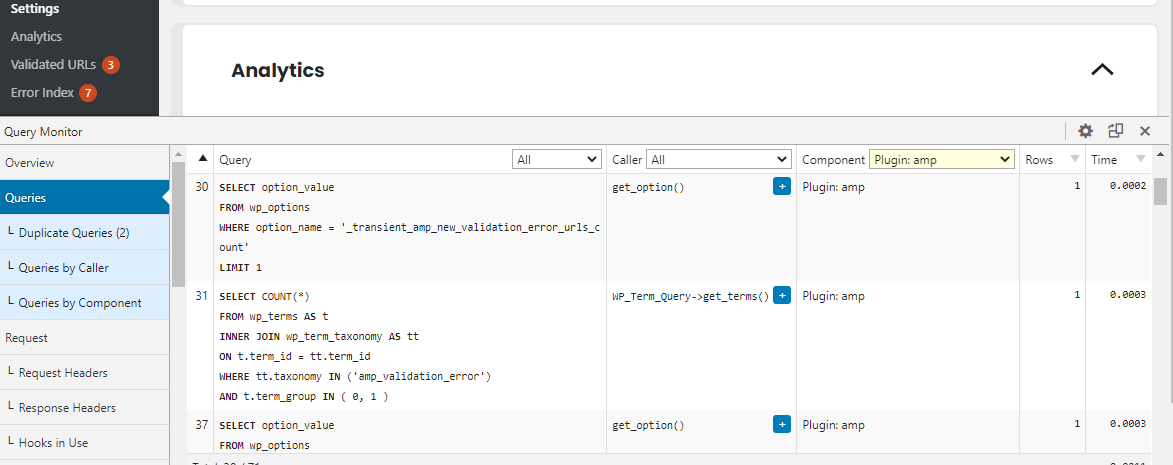1173x465 pixels.
Task: Expand caller for query 30 plus button
Action: pyautogui.click(x=782, y=187)
